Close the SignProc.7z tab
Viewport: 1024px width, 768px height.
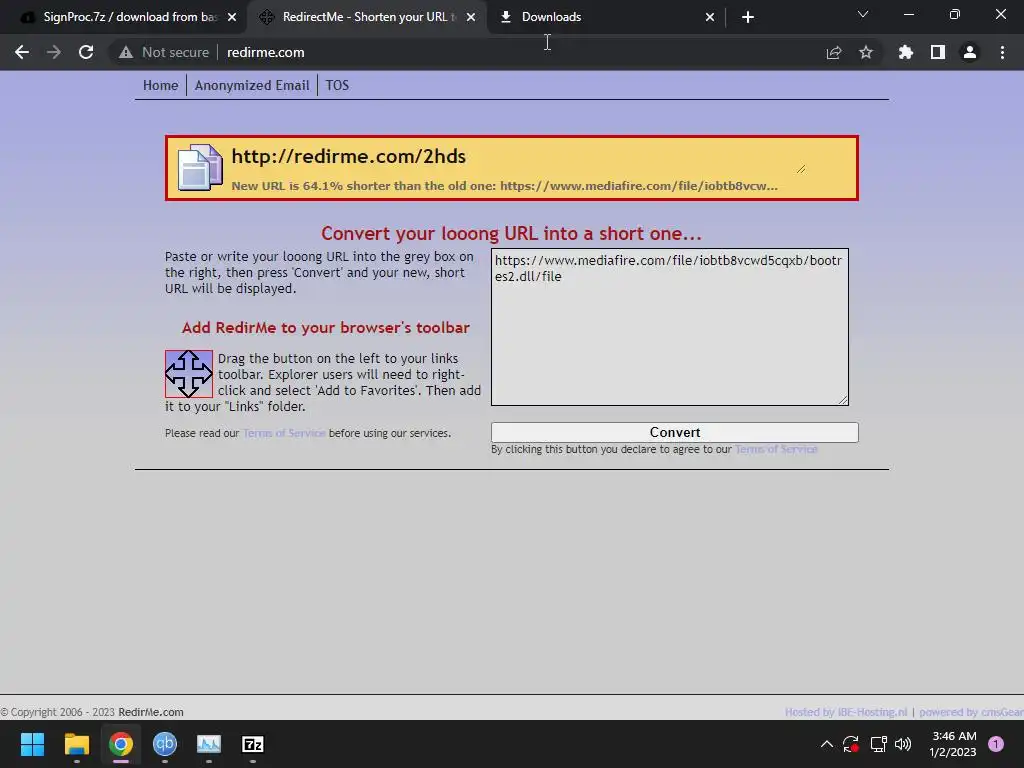(232, 17)
